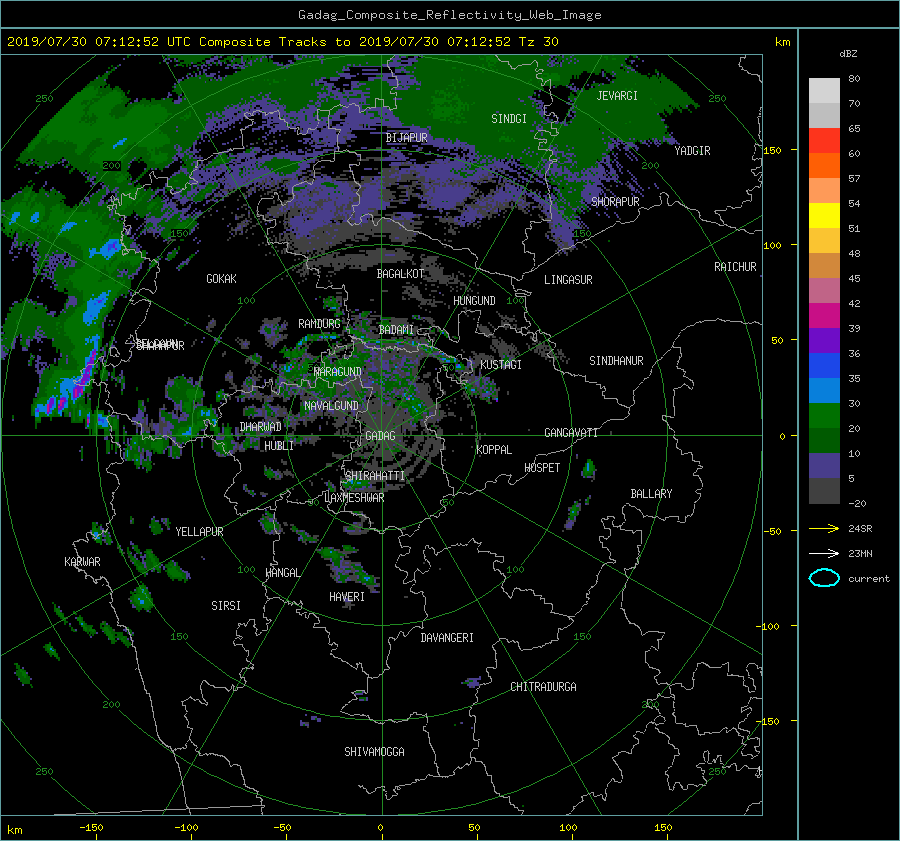Screen dimensions: 900x841
Task: Click the LINGASUR city label
Action: [568, 280]
